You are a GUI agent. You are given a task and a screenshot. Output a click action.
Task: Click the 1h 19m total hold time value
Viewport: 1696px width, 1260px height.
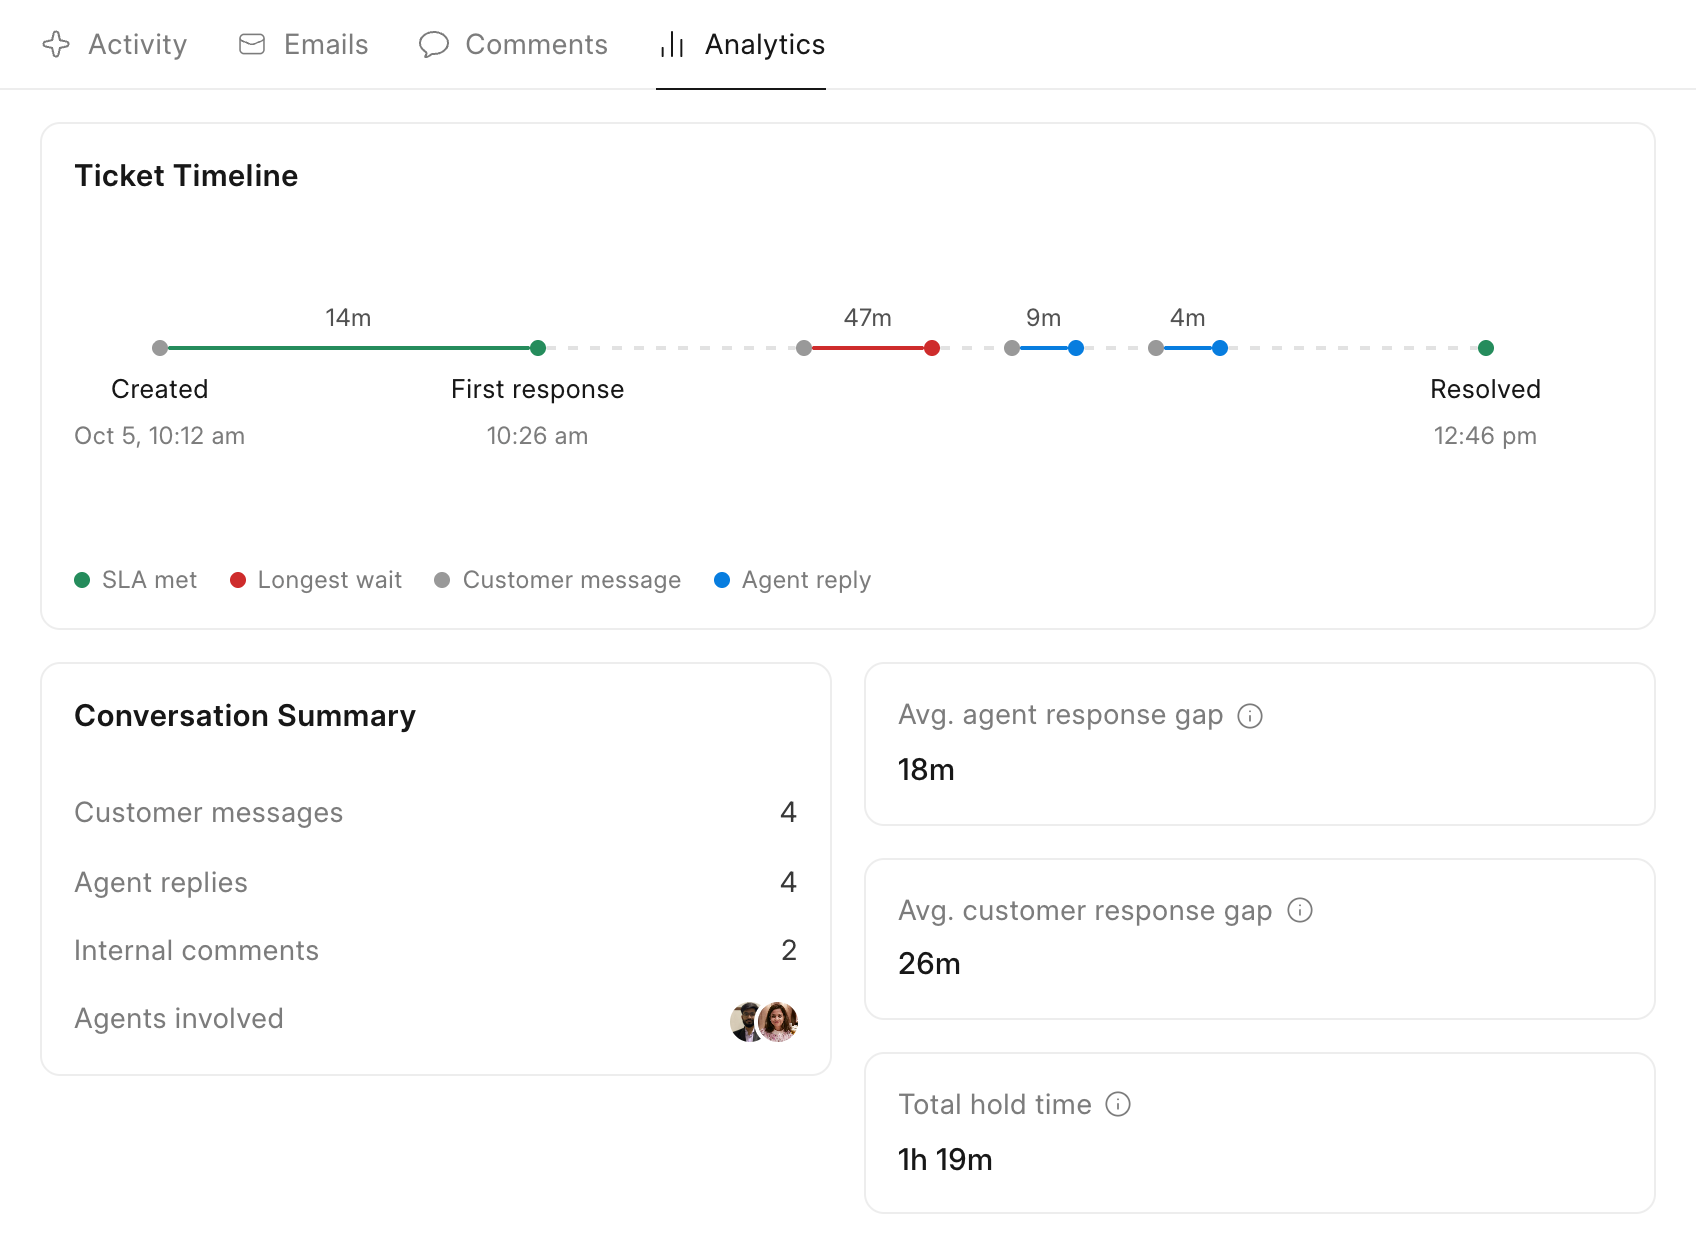tap(946, 1160)
